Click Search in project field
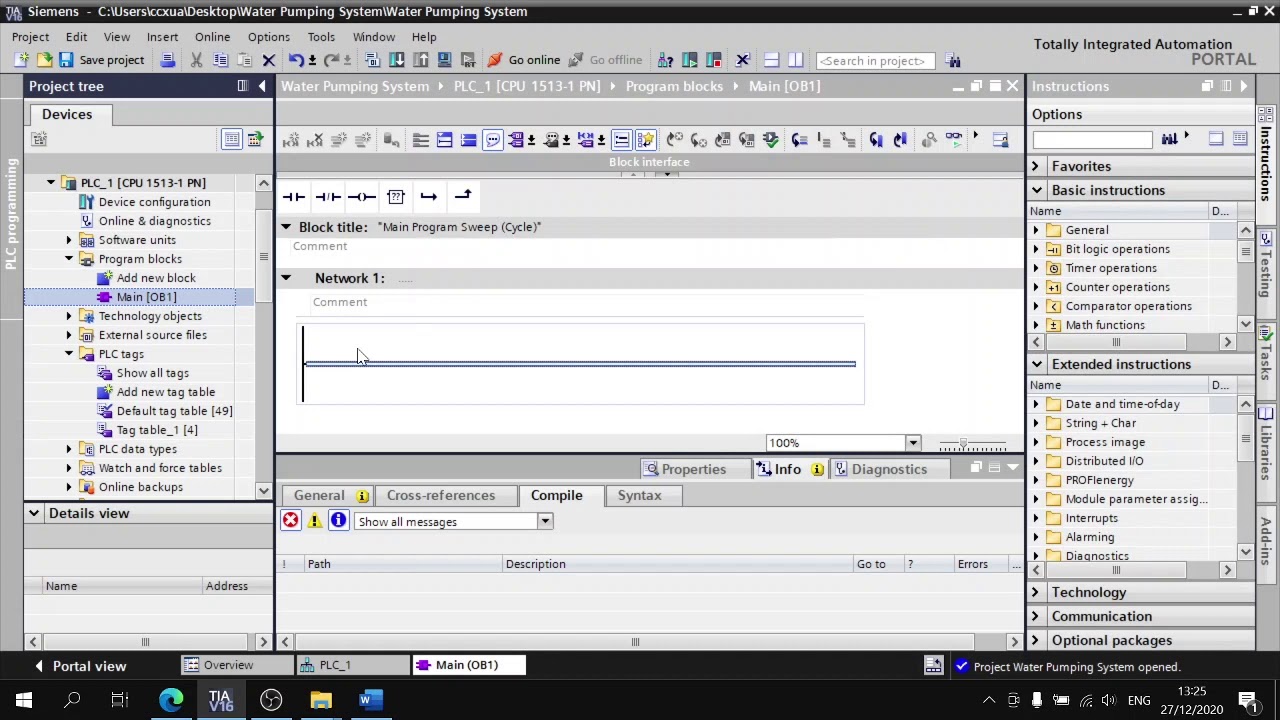Screen dimensions: 1280x720 pyautogui.click(x=875, y=61)
